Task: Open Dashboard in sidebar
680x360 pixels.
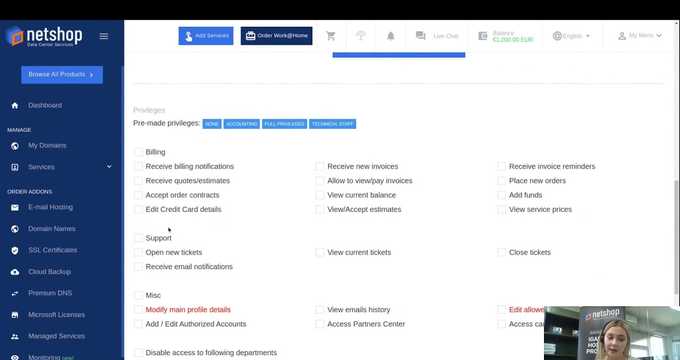Action: tap(45, 105)
